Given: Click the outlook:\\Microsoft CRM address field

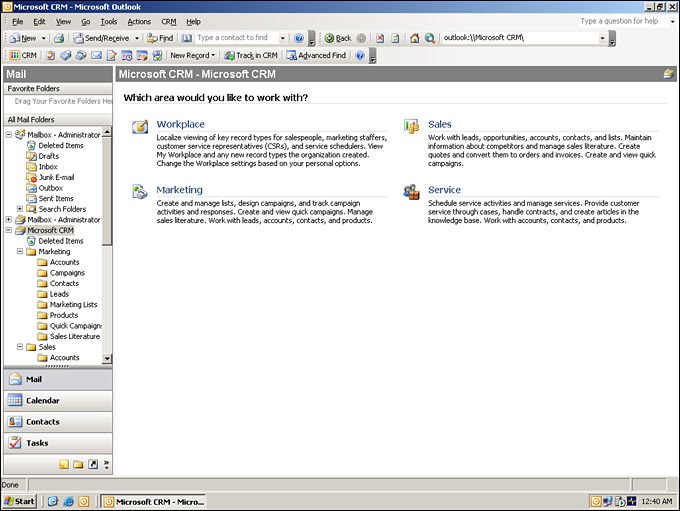Looking at the screenshot, I should pos(520,38).
